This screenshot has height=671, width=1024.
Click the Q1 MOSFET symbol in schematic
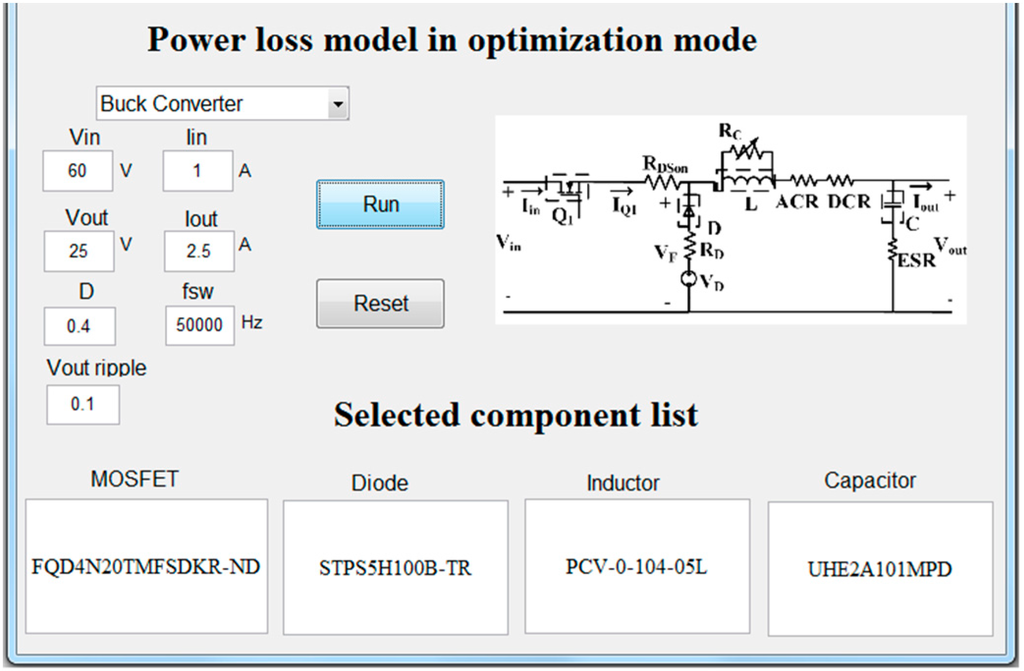[x=566, y=187]
